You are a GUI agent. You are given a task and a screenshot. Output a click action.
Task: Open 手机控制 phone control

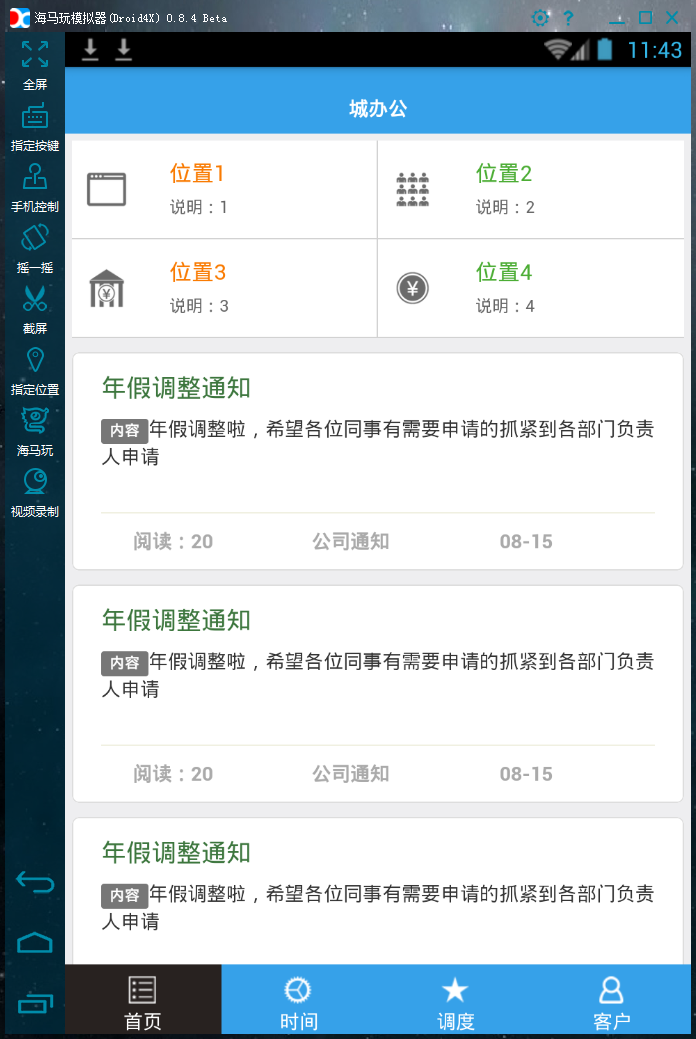34,177
